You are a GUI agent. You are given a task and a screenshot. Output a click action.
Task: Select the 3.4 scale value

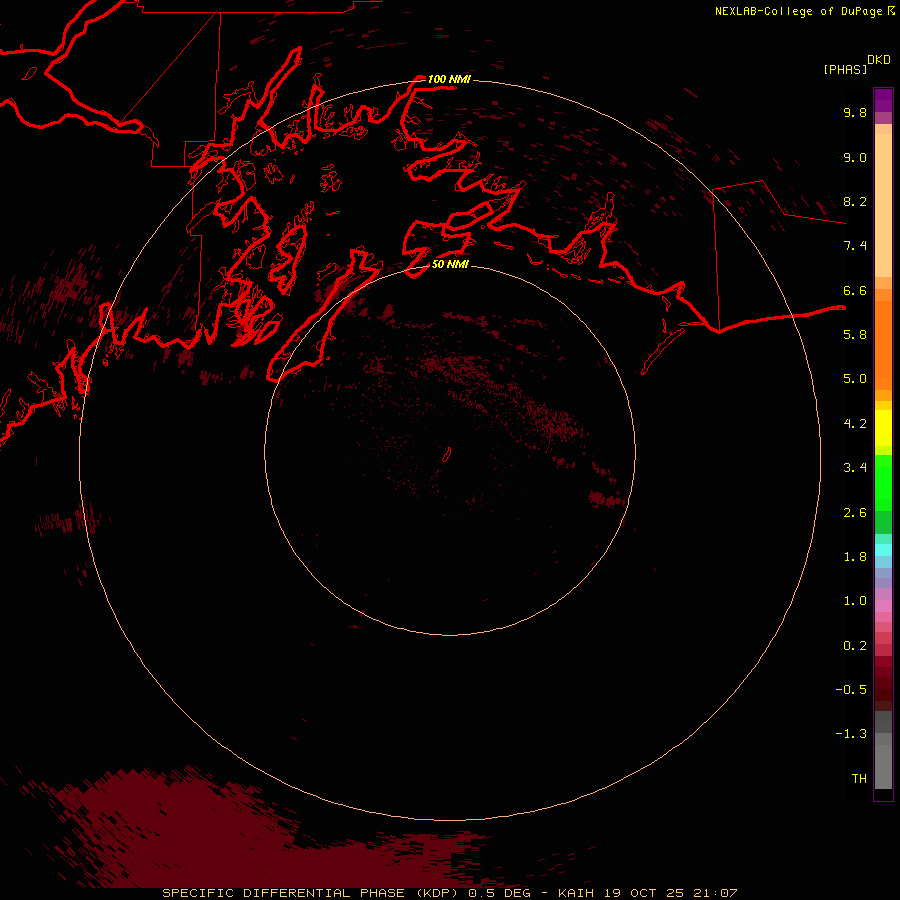[x=855, y=468]
